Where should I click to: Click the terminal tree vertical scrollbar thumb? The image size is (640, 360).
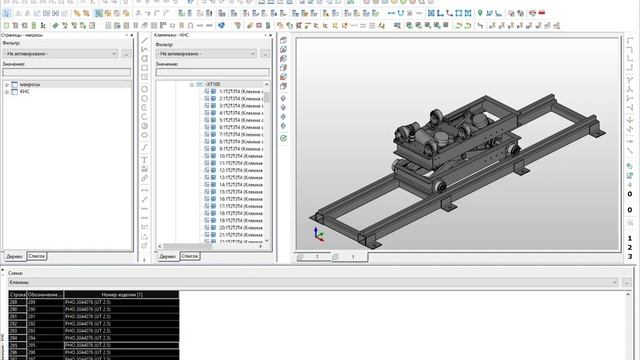click(267, 97)
